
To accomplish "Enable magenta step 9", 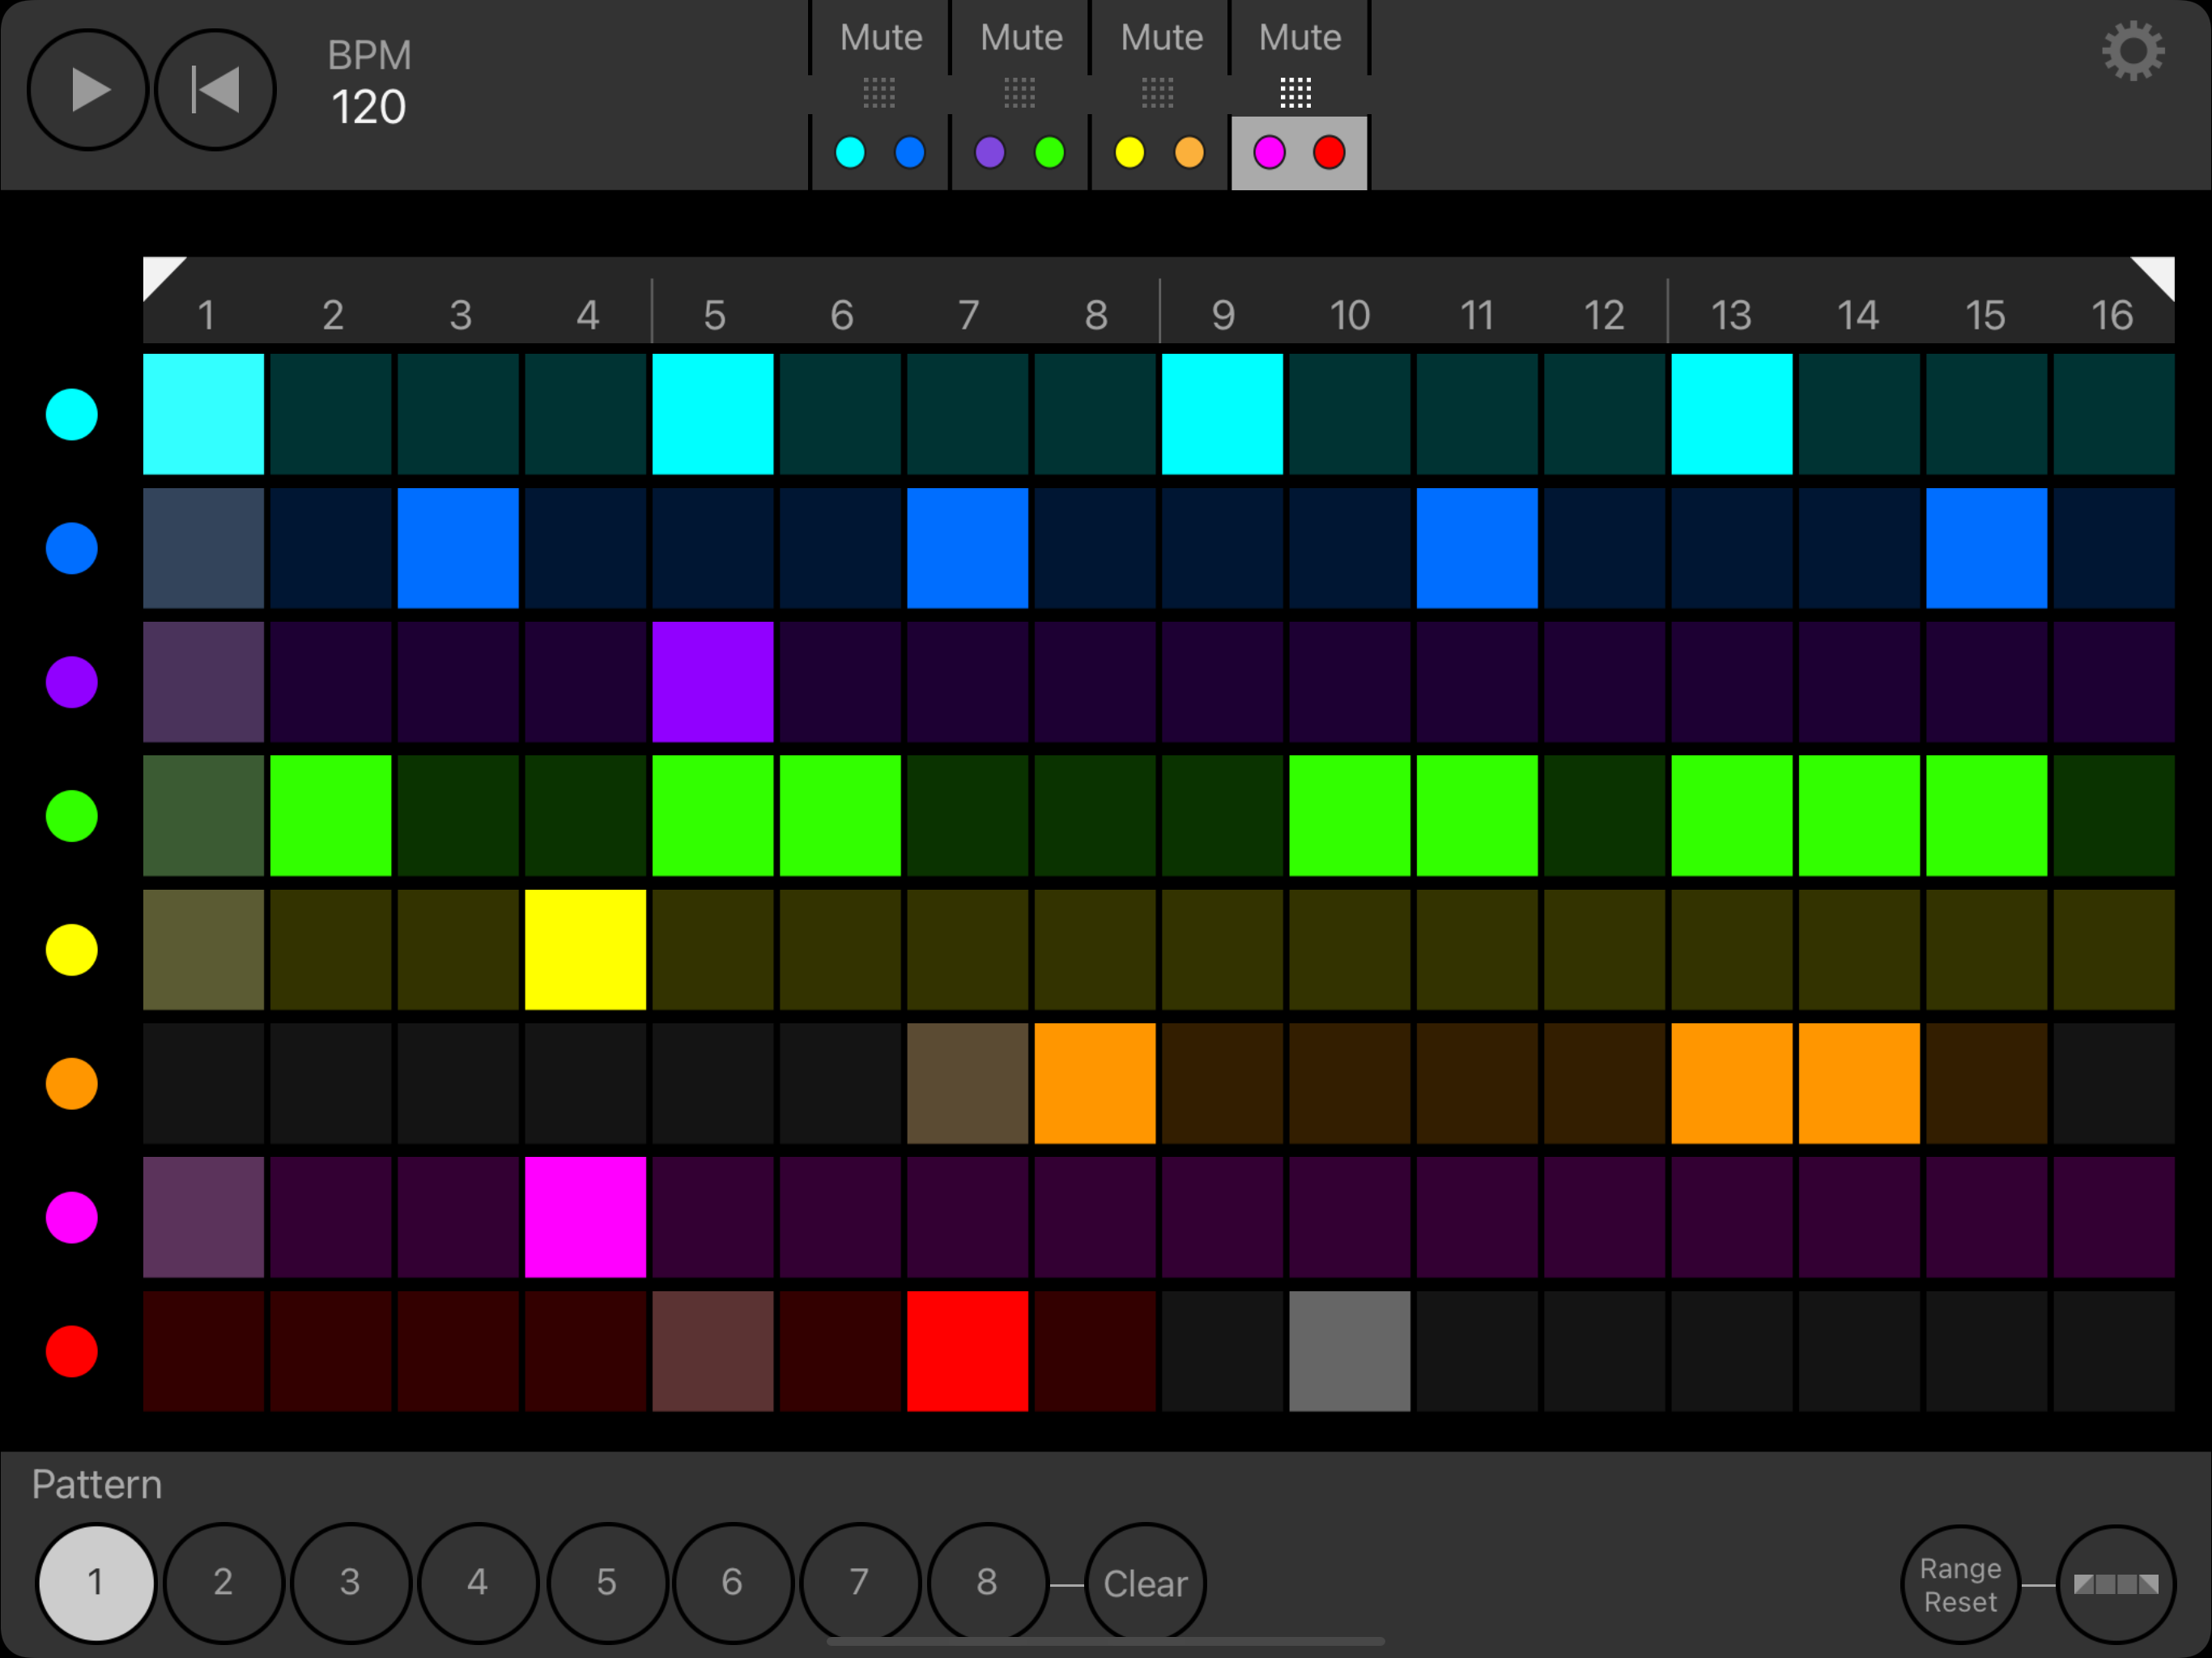I will pos(1223,1218).
